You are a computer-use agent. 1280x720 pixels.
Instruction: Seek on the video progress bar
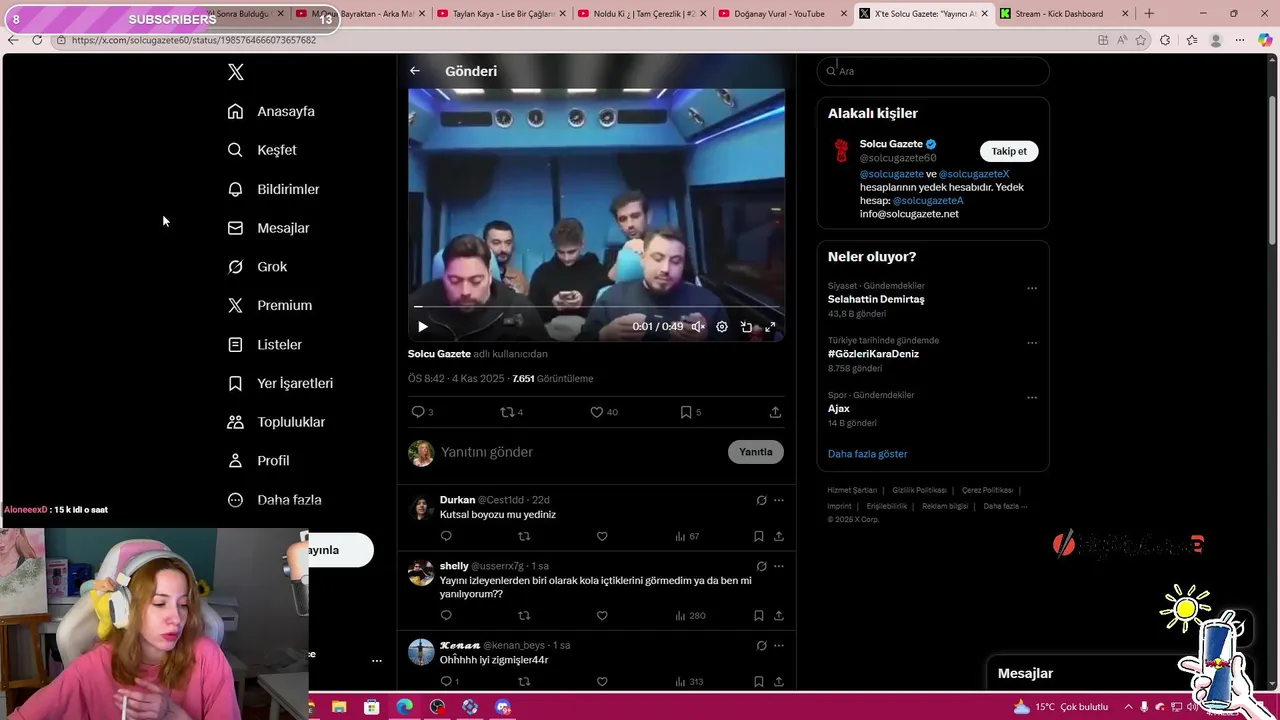coord(596,307)
